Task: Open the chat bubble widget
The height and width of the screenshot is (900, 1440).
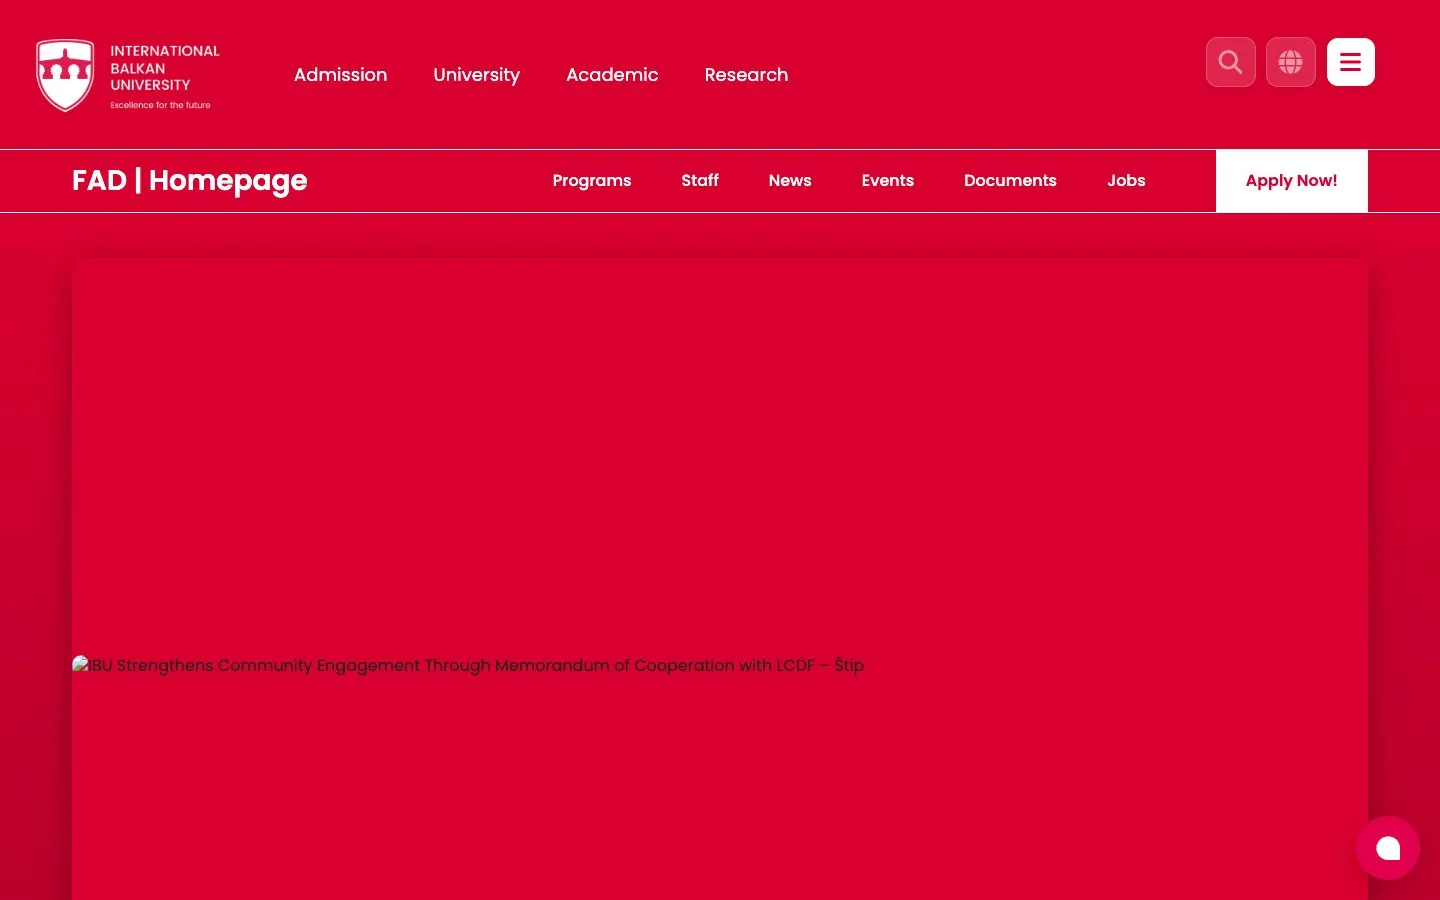Action: [1388, 848]
